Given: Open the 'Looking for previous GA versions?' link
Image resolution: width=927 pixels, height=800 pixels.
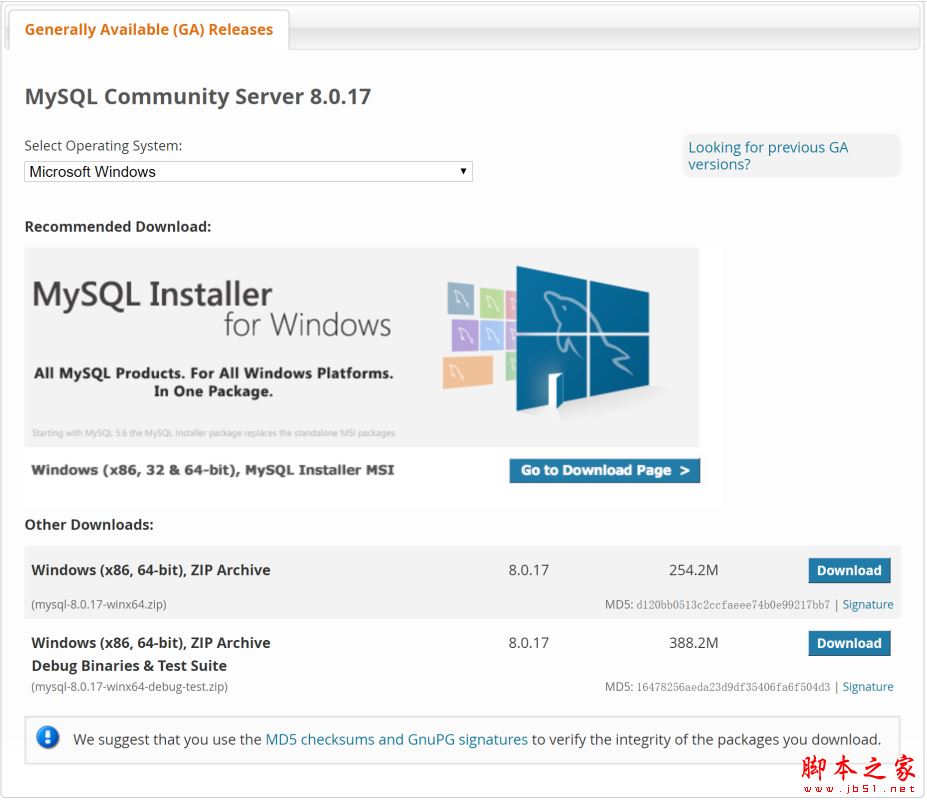Looking at the screenshot, I should point(768,156).
